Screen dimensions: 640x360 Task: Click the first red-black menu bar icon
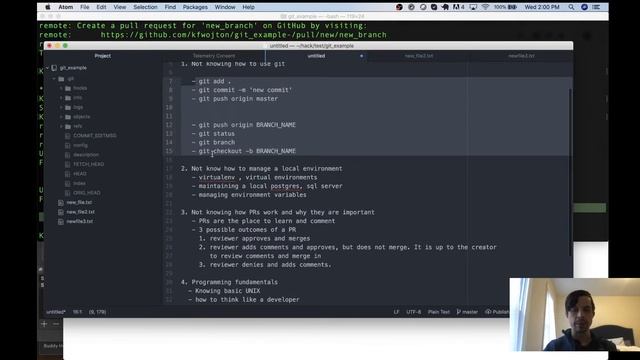(x=399, y=7)
